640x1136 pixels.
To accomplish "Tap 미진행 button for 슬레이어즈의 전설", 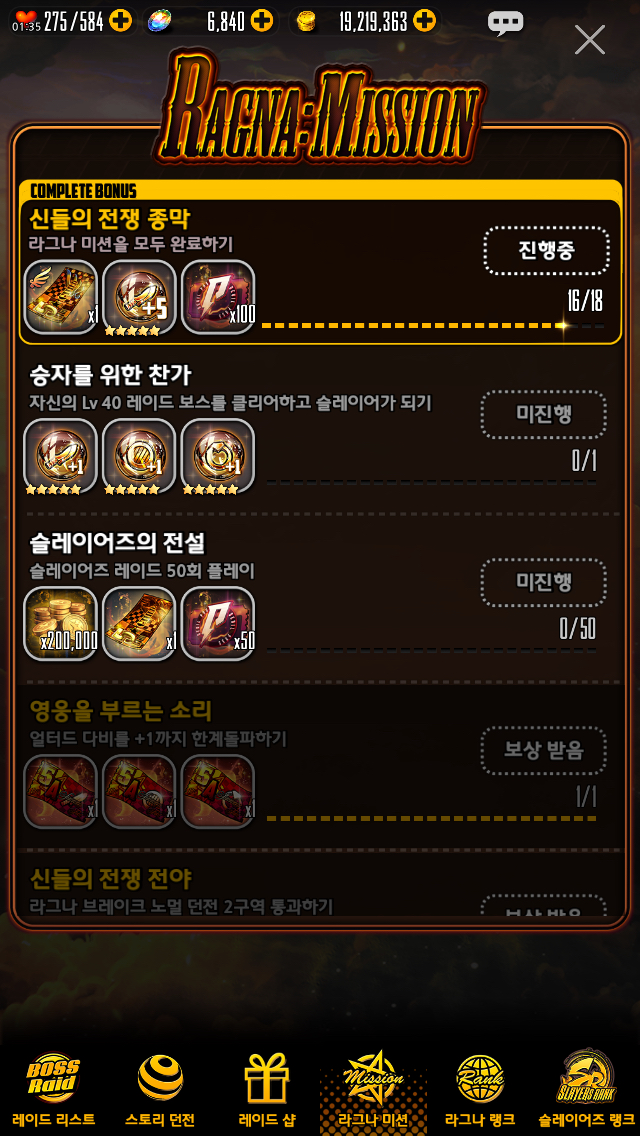I will pyautogui.click(x=544, y=582).
